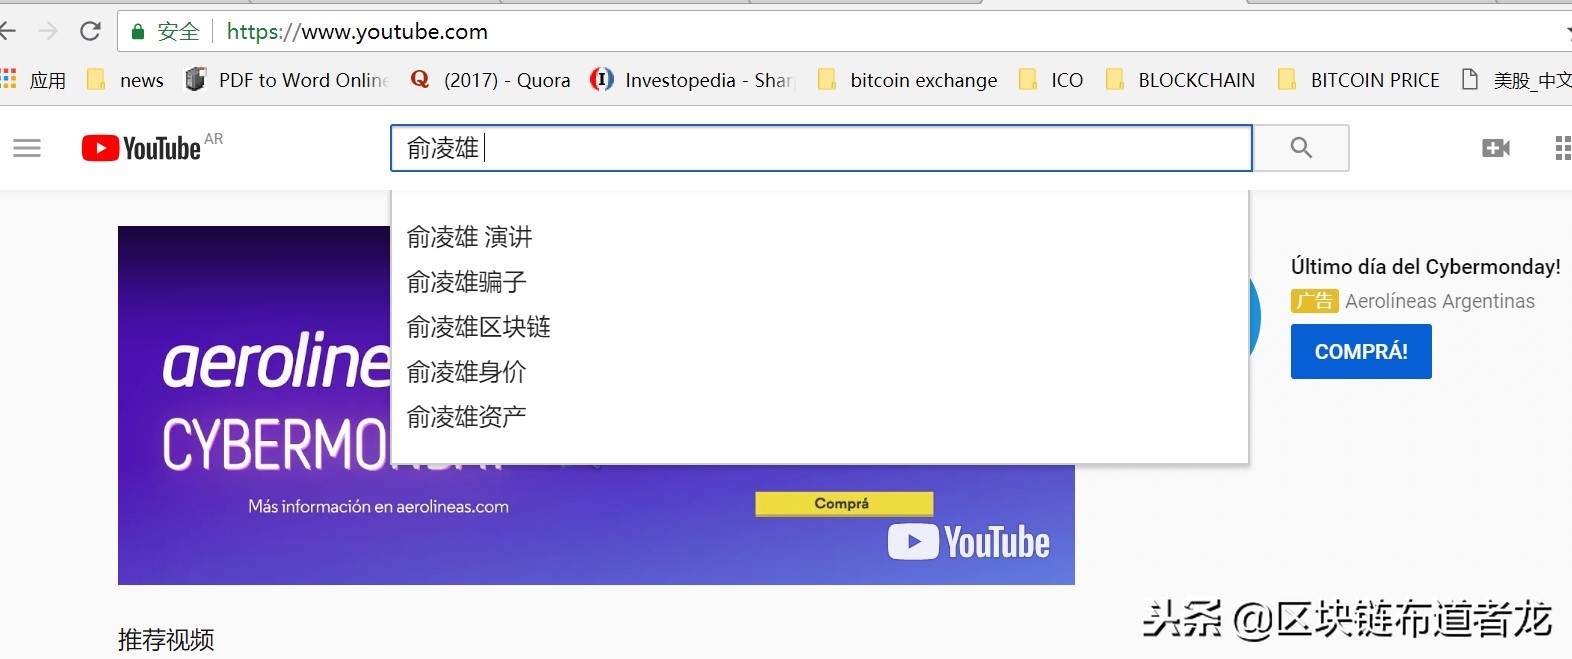Click the 推荐视频 section heading
The width and height of the screenshot is (1572, 659).
(x=166, y=640)
